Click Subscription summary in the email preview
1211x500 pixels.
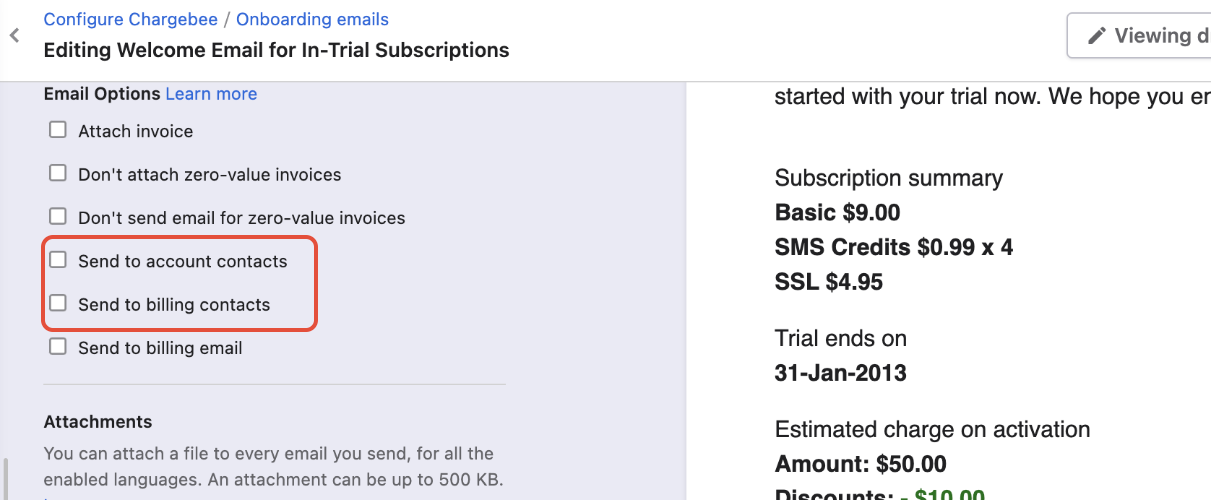pos(888,178)
